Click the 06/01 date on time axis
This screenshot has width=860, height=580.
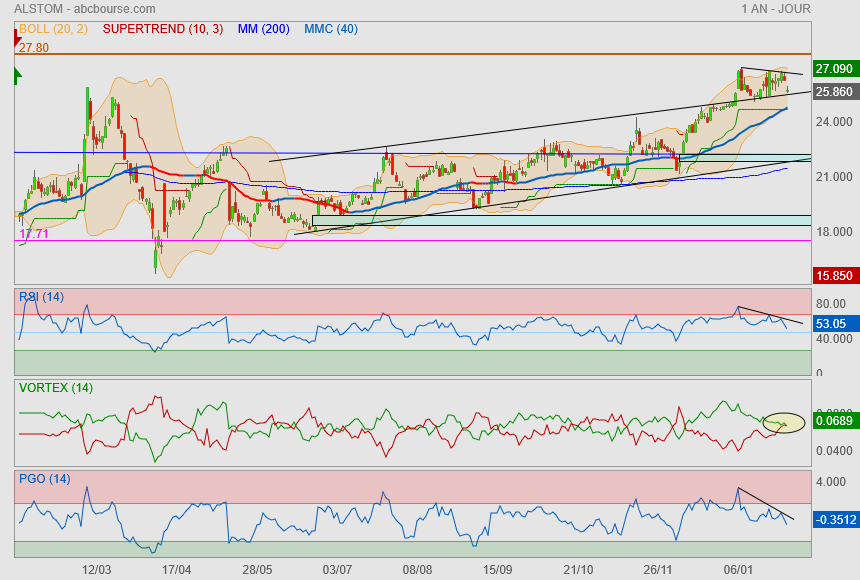738,569
